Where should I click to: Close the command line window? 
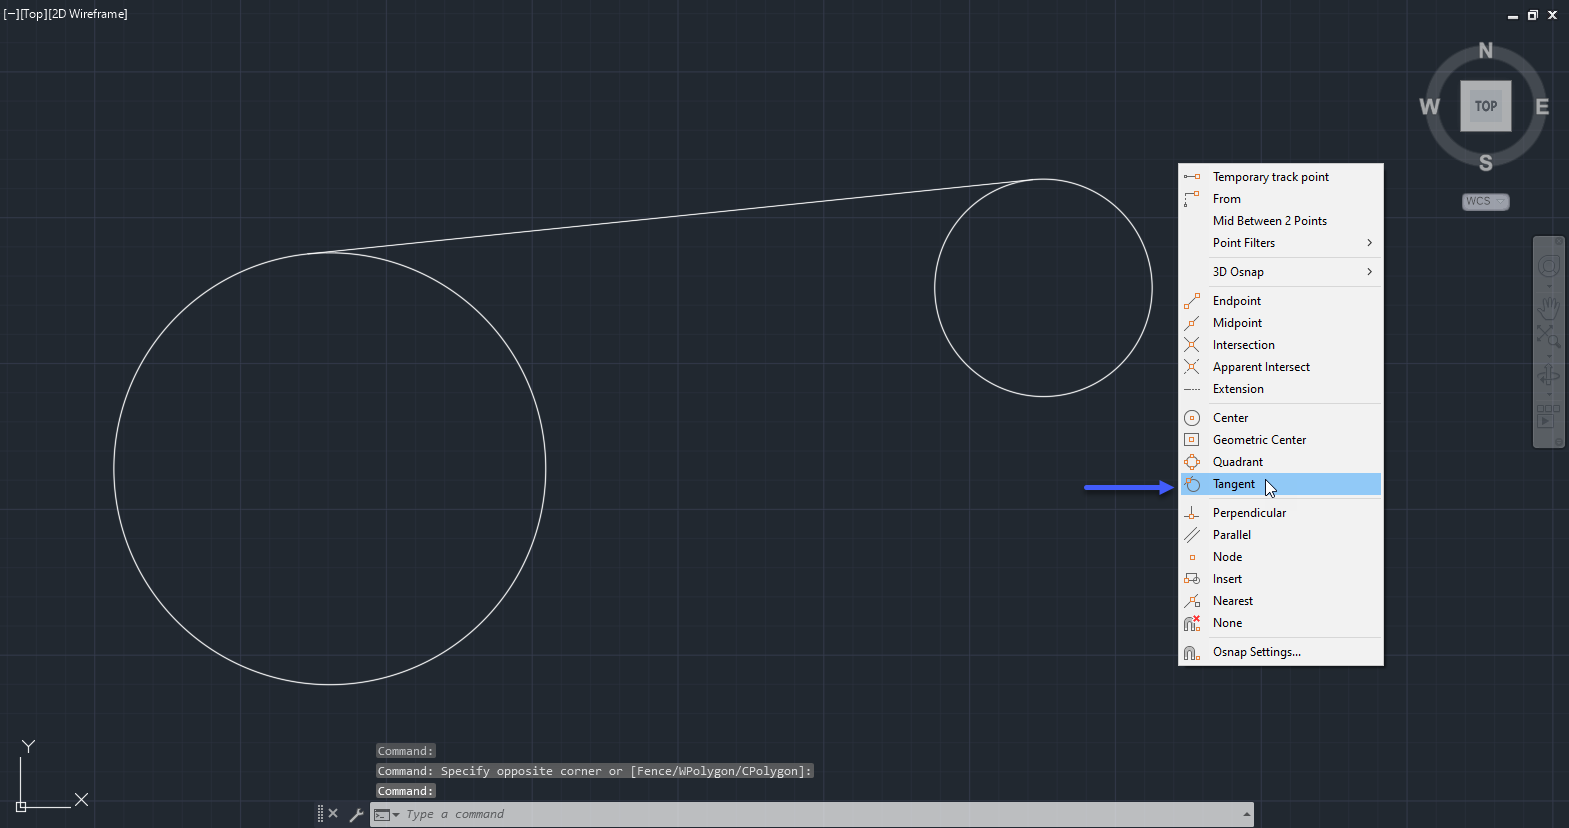tap(333, 814)
